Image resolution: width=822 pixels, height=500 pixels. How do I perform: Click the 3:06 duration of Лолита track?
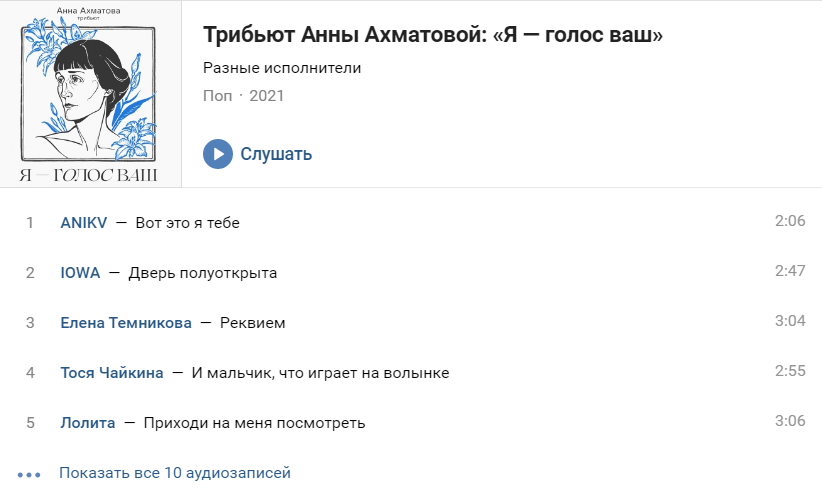tap(790, 421)
